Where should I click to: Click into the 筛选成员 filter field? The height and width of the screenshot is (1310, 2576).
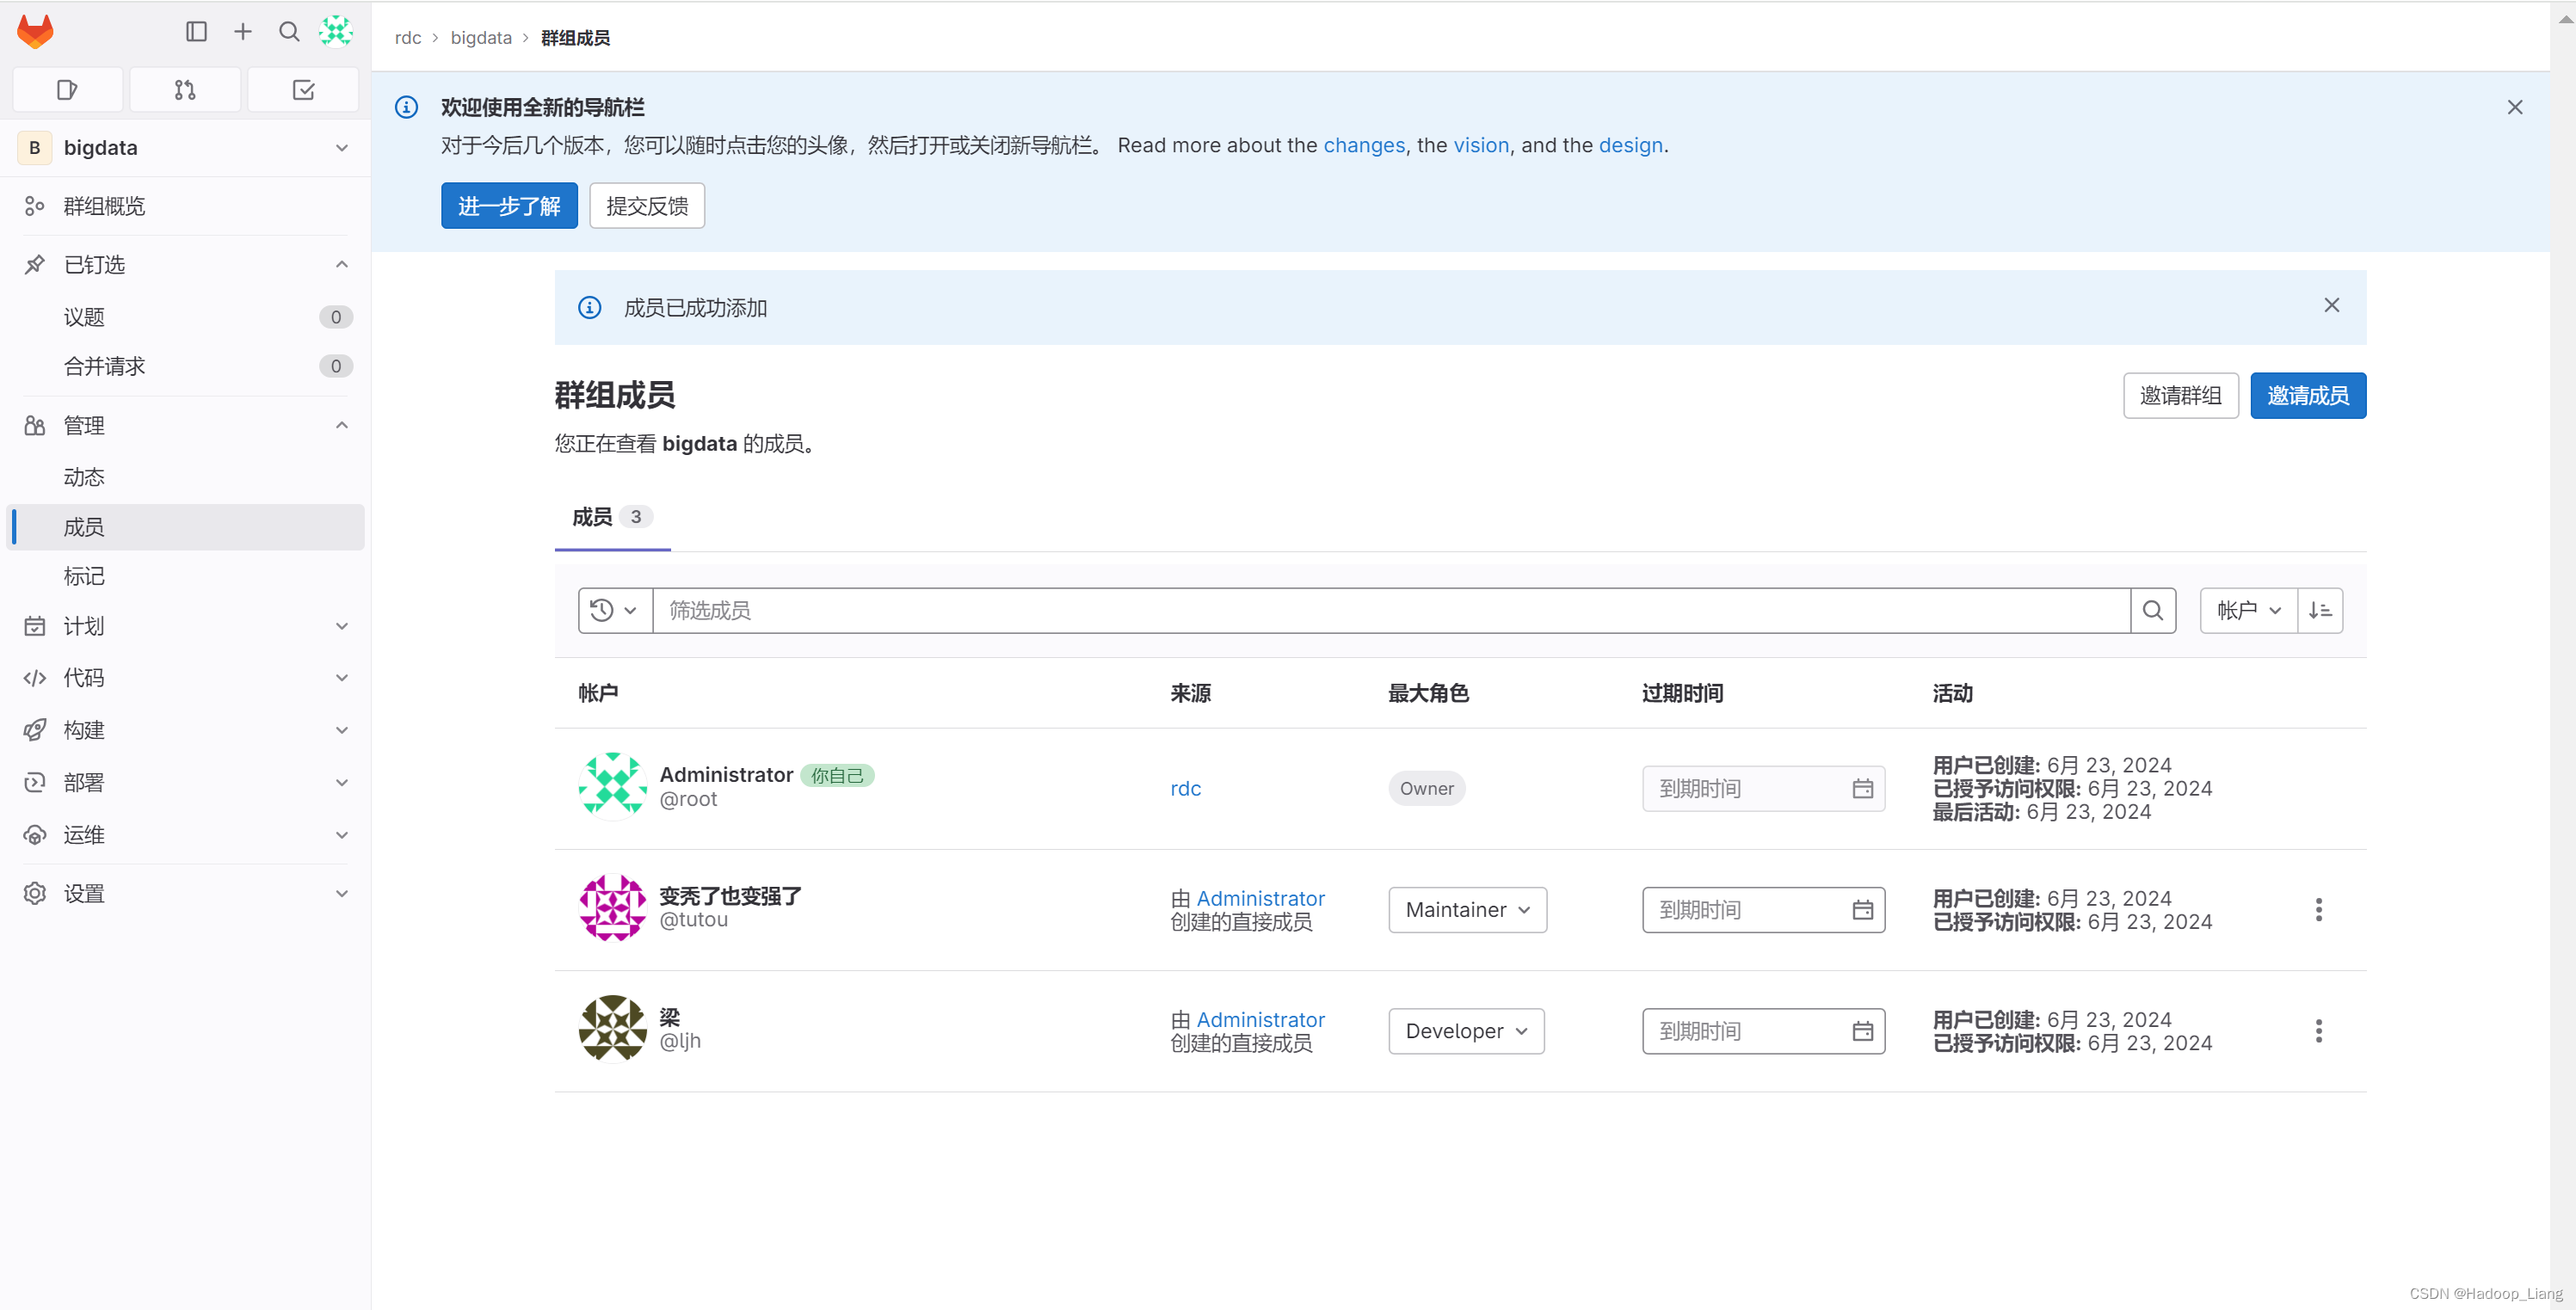tap(1390, 610)
